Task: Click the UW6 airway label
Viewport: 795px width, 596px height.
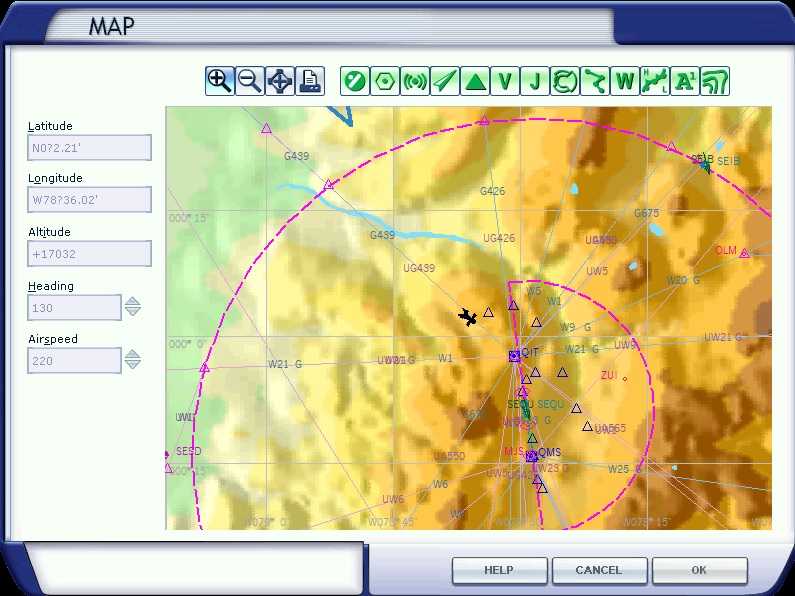Action: pos(393,499)
